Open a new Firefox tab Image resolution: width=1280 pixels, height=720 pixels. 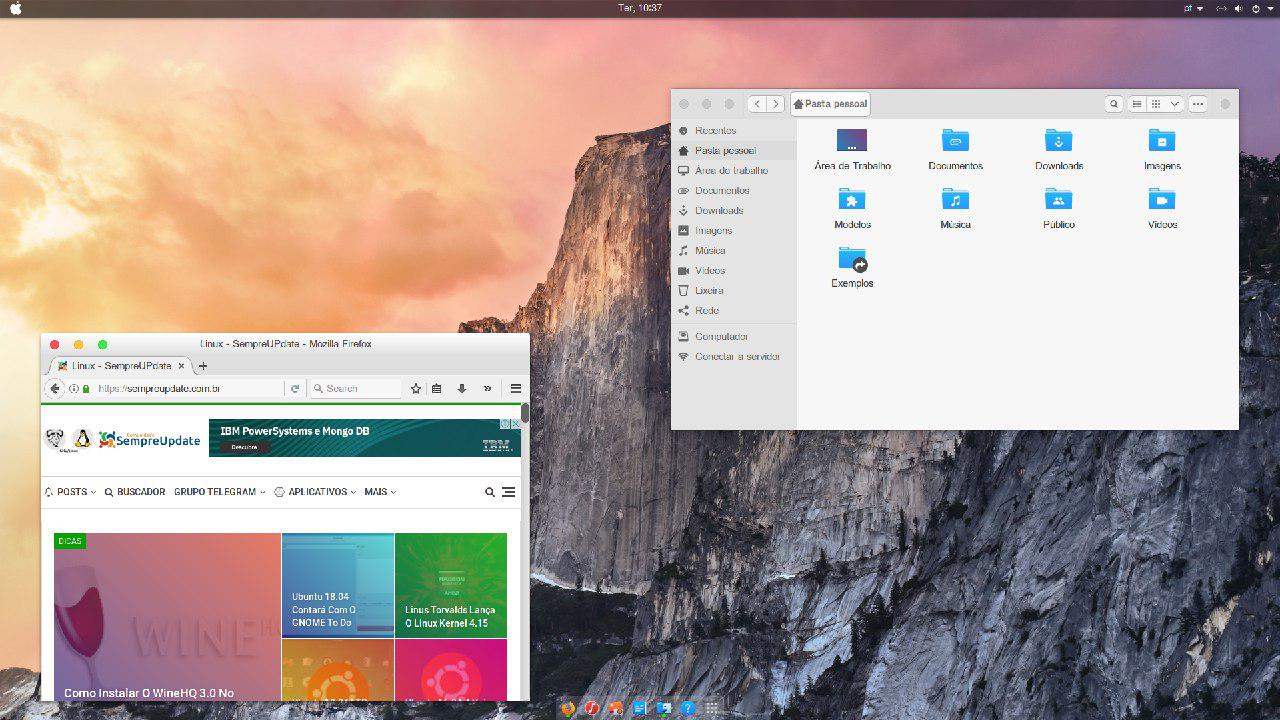coord(203,366)
